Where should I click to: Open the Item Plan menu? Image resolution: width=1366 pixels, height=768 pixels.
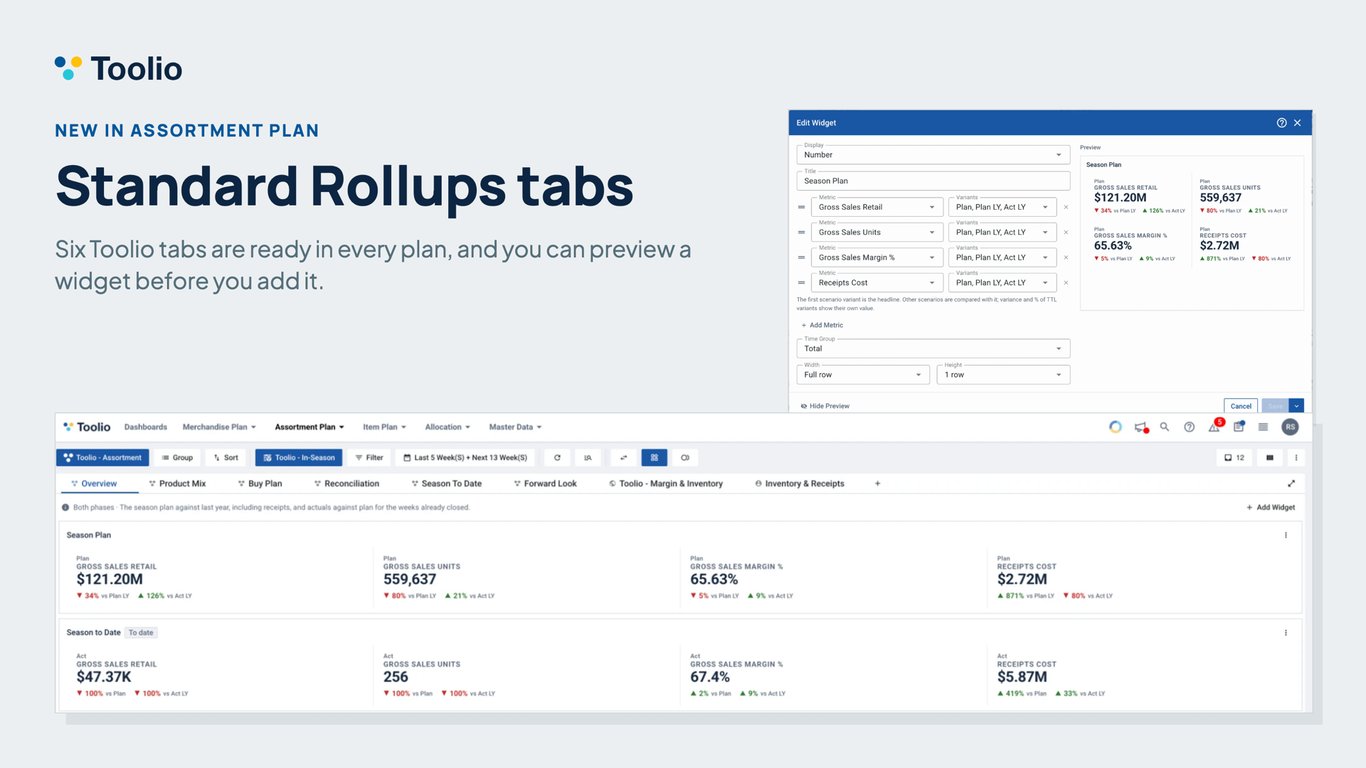pyautogui.click(x=385, y=427)
